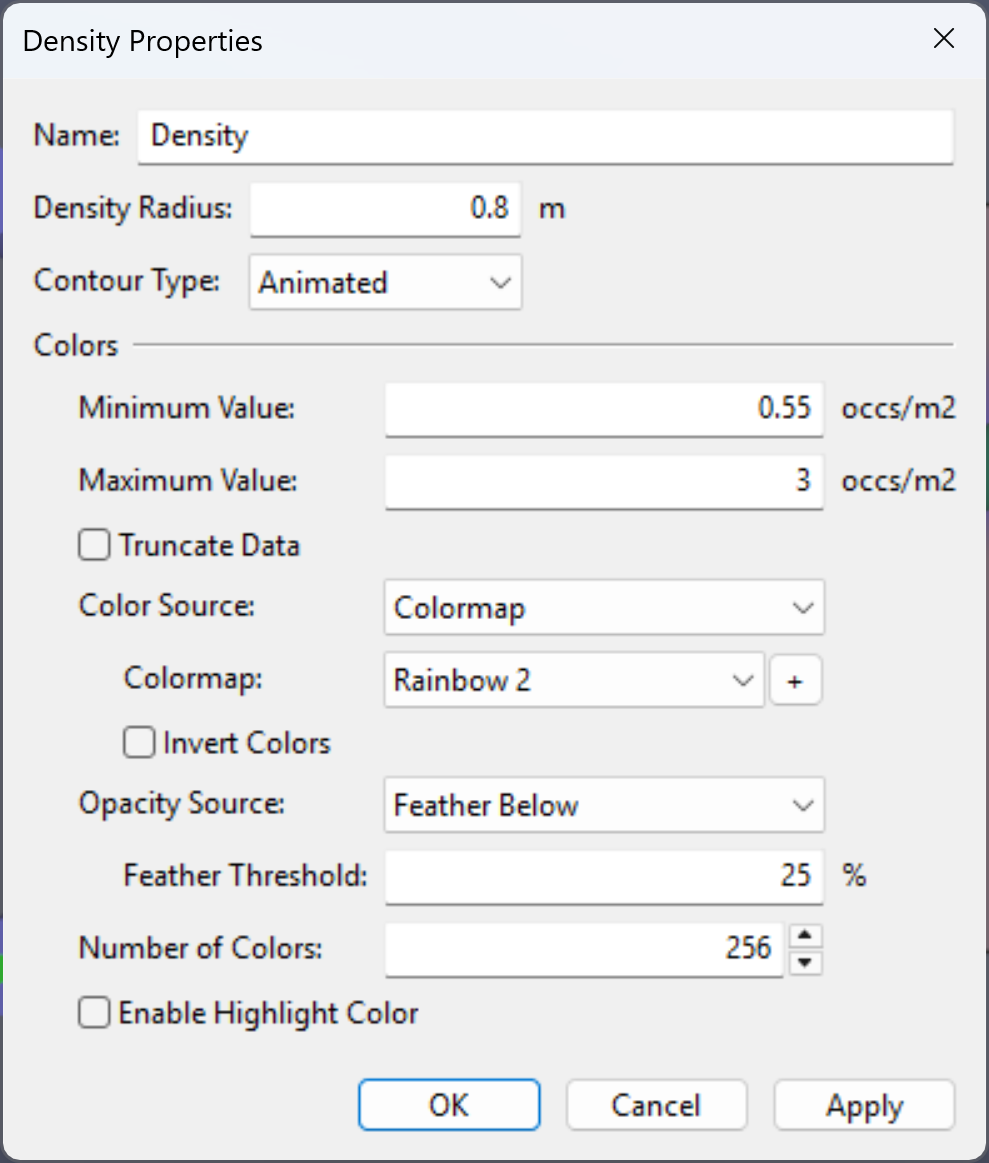989x1163 pixels.
Task: Click the OK button
Action: click(x=449, y=1105)
